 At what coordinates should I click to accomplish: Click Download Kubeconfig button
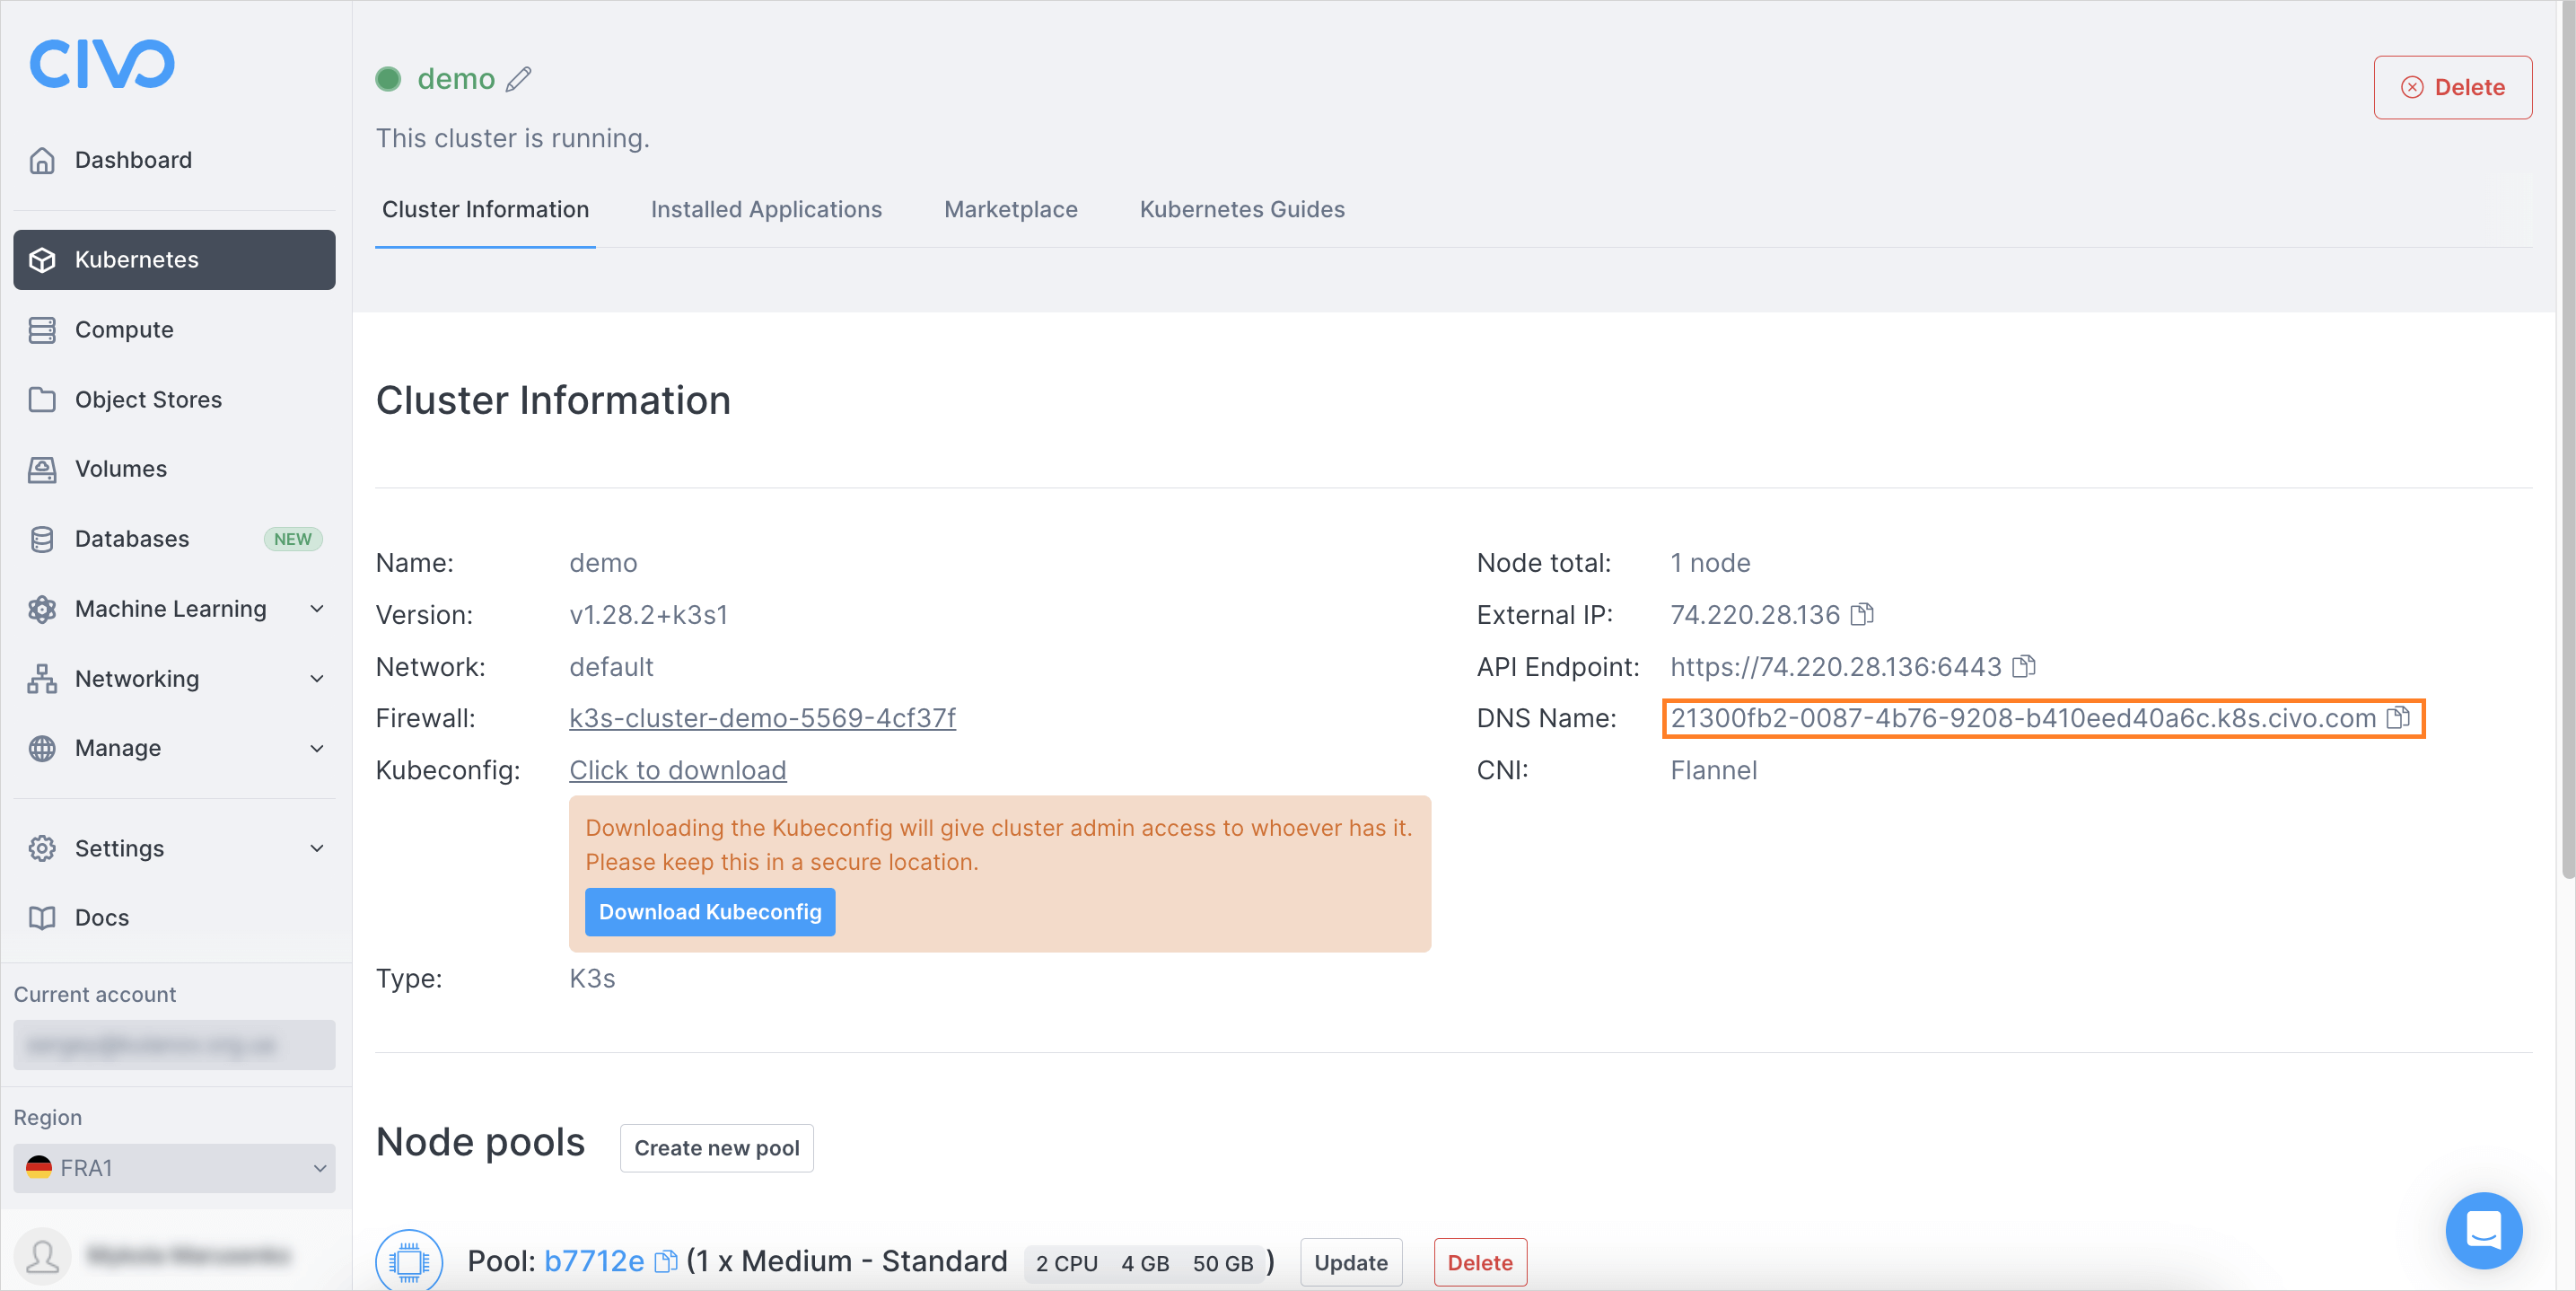coord(709,910)
